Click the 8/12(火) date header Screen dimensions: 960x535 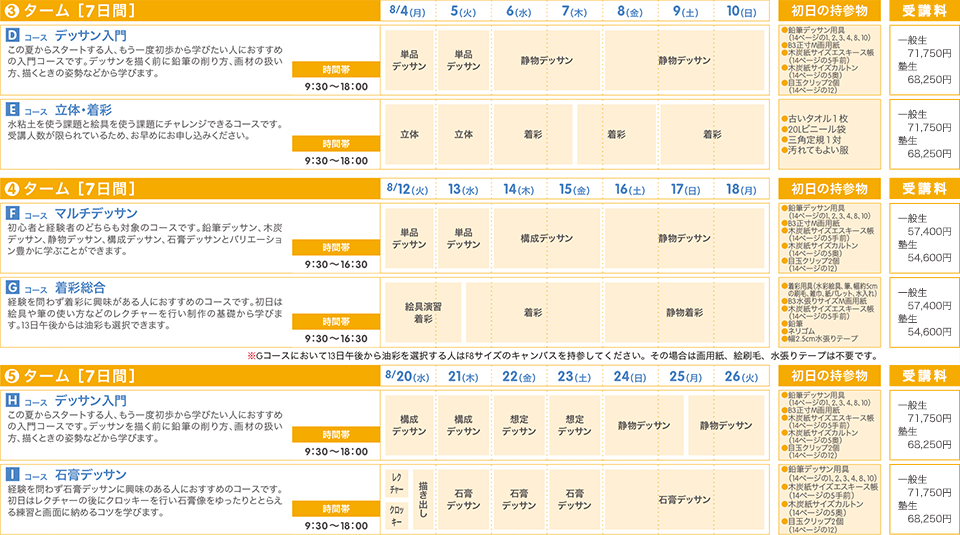point(407,189)
